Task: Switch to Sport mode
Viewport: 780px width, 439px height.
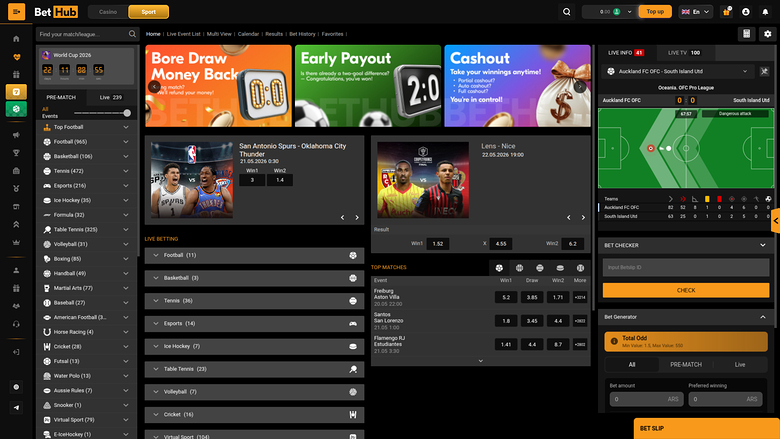Action: pos(148,12)
